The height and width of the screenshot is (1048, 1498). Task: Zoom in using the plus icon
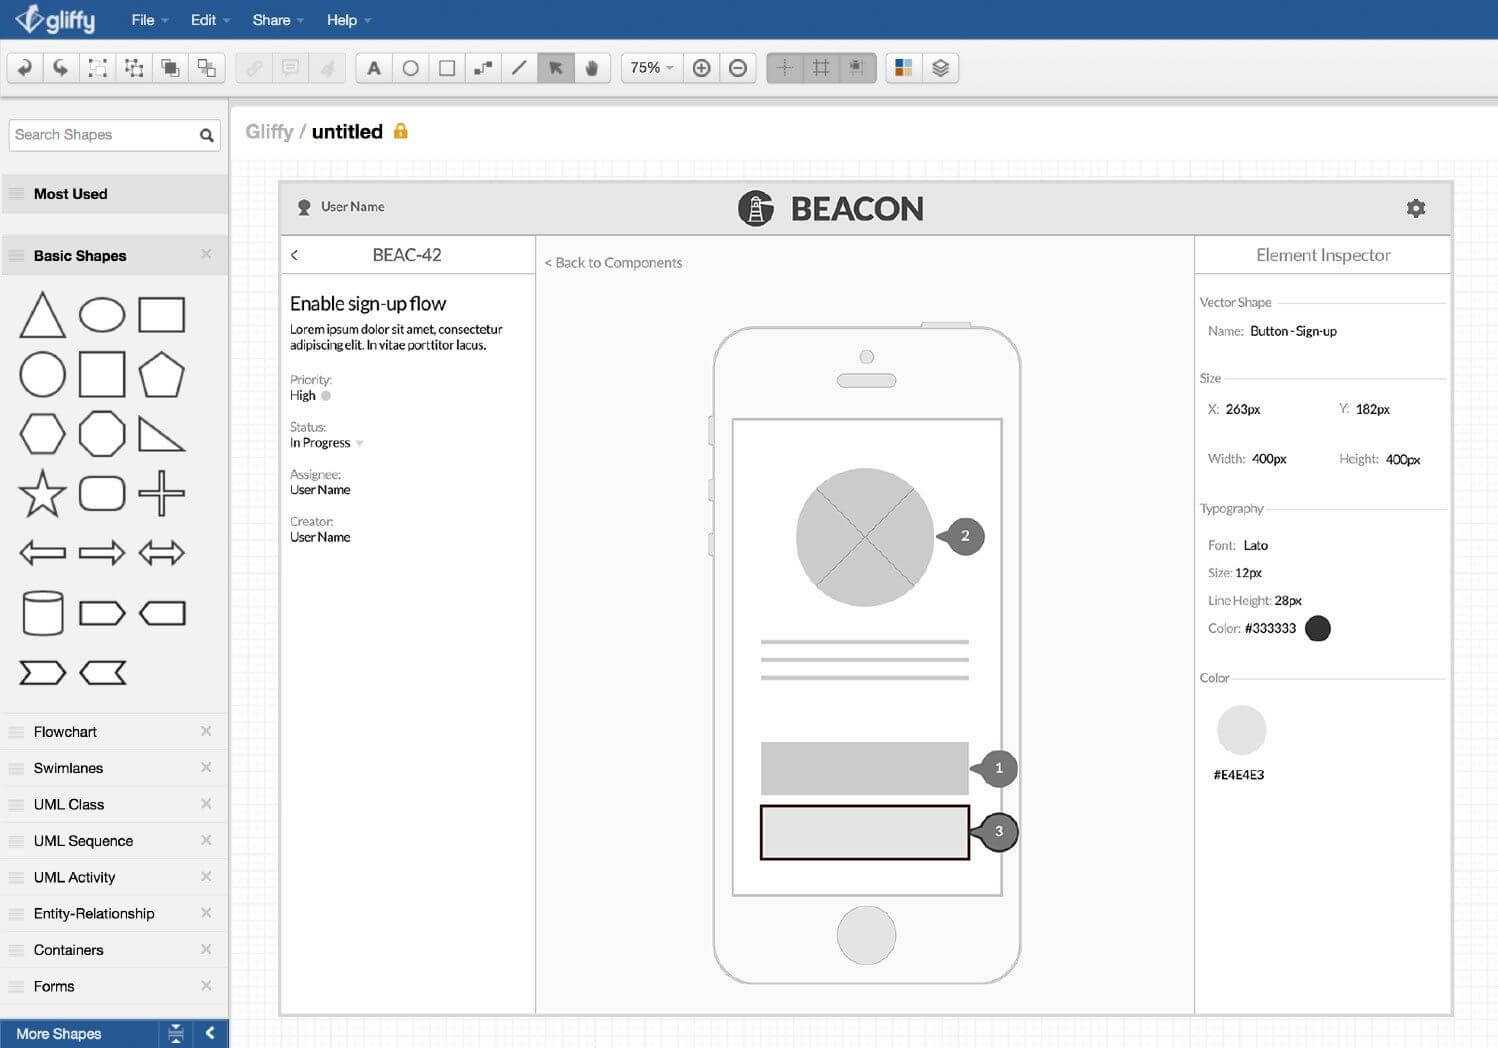coord(701,67)
